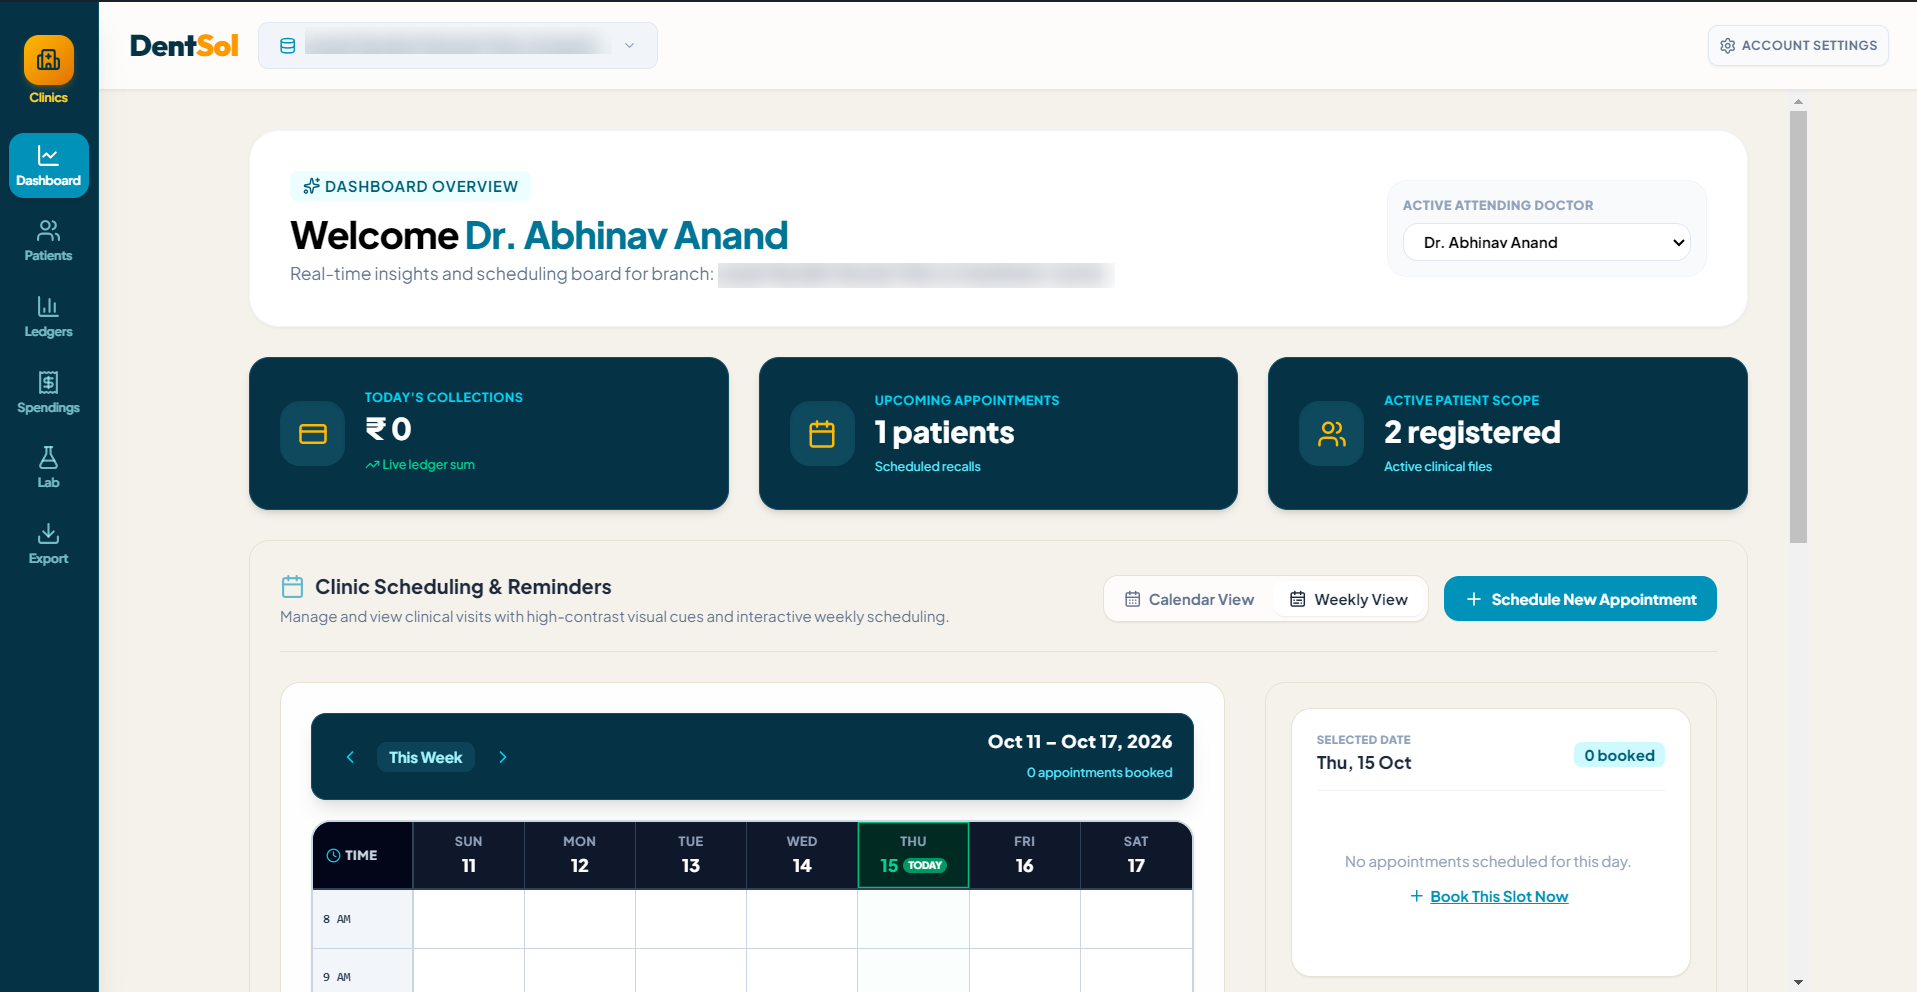
Task: Click the Upcoming Appointments calendar icon
Action: [822, 433]
